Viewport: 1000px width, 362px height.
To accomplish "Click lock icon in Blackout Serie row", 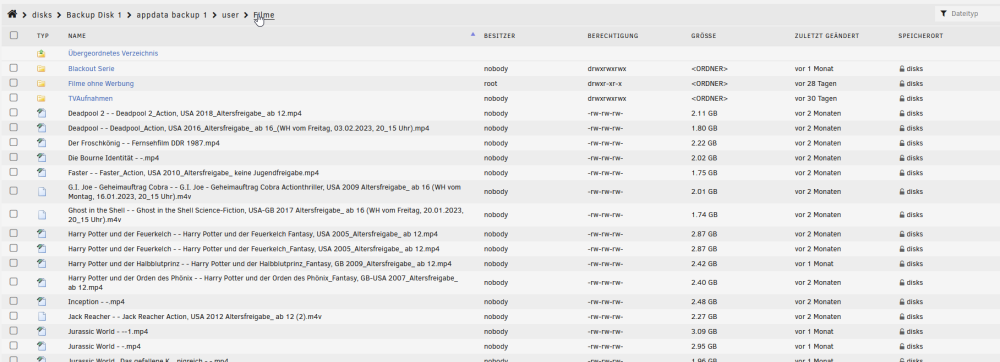I will point(902,69).
